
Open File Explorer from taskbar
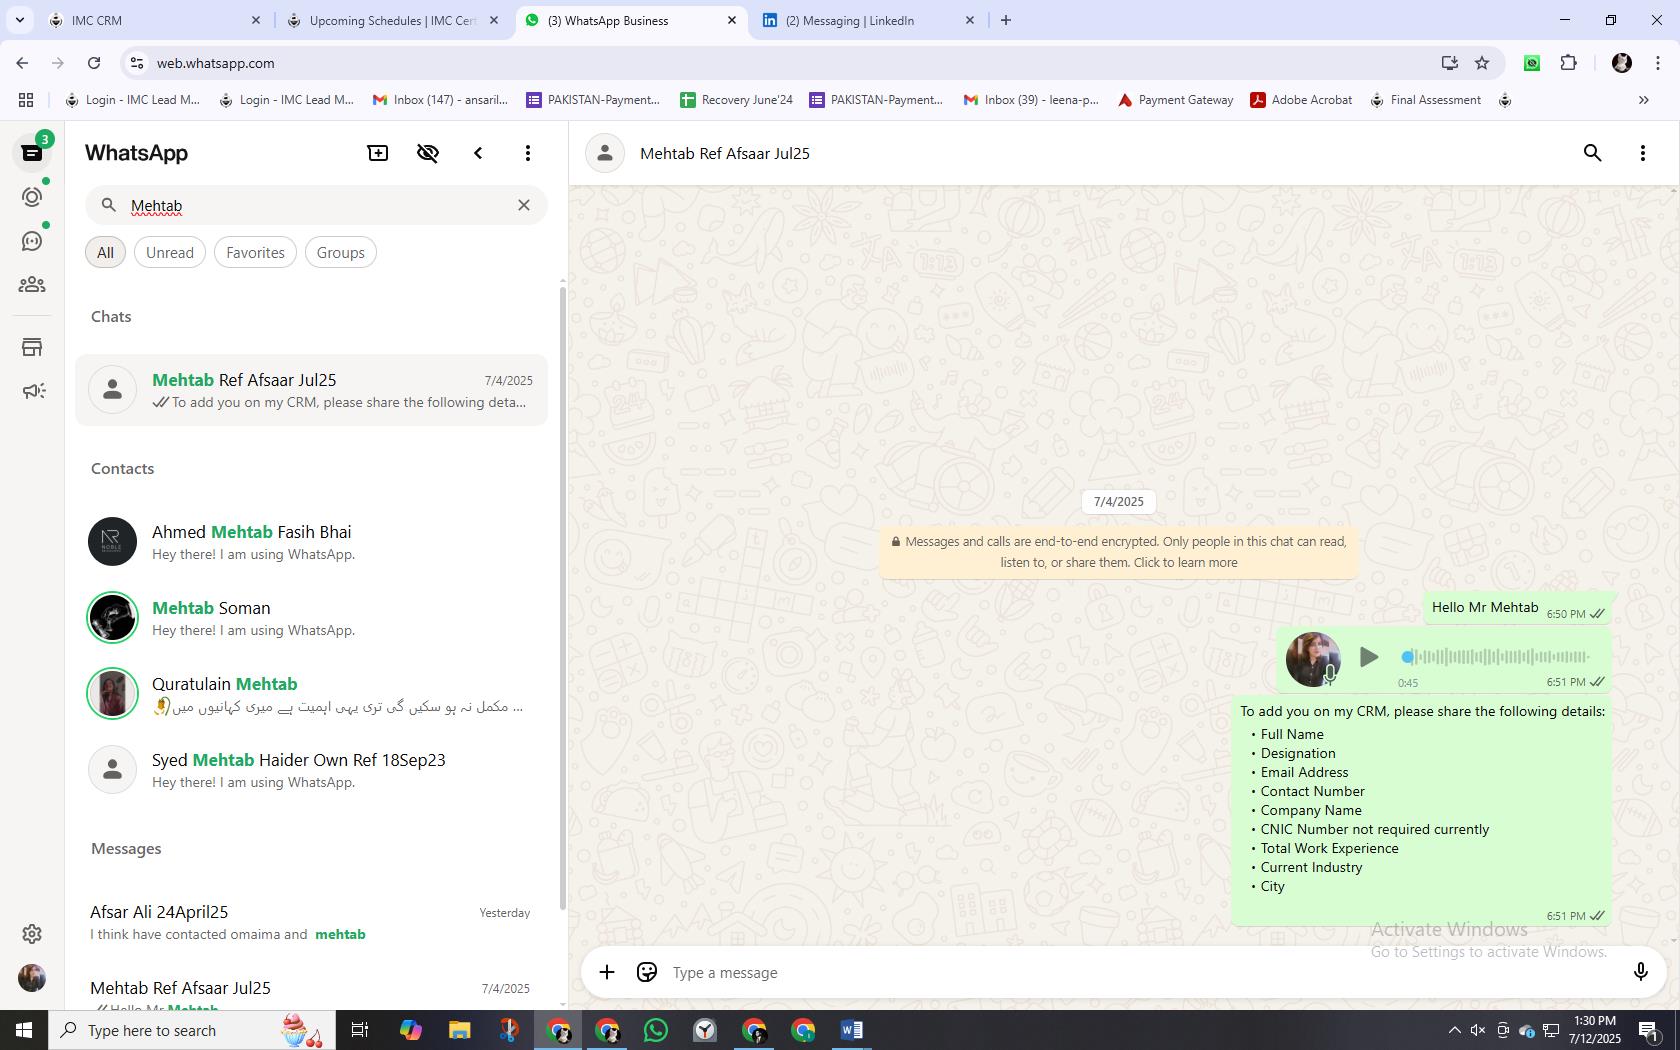tap(459, 1030)
